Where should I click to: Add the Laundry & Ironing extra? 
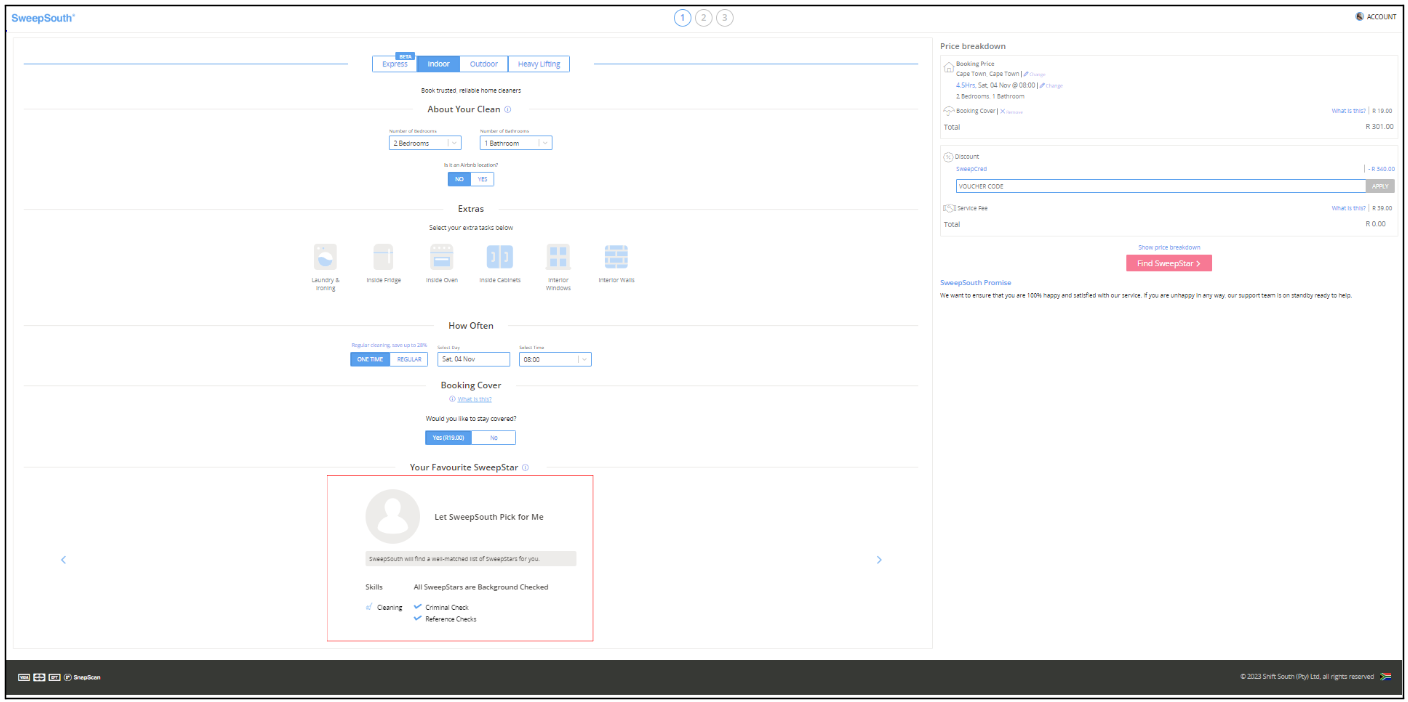click(x=326, y=257)
